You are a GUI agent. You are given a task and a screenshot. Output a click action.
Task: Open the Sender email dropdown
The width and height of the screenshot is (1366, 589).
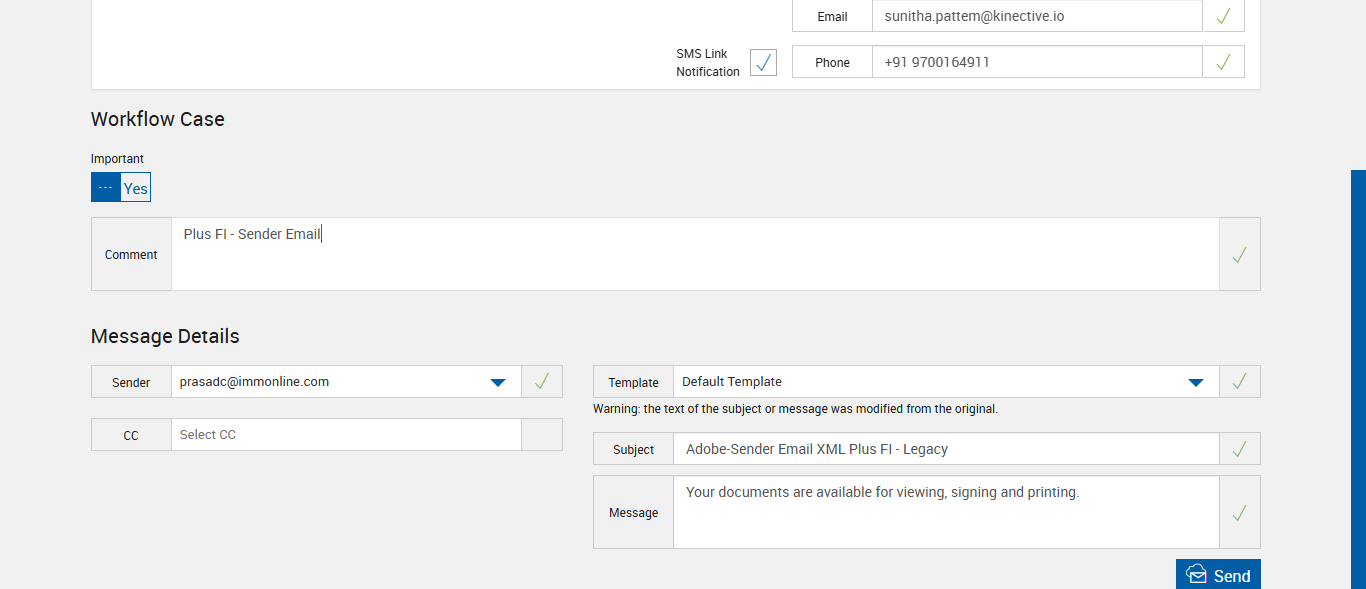coord(497,382)
